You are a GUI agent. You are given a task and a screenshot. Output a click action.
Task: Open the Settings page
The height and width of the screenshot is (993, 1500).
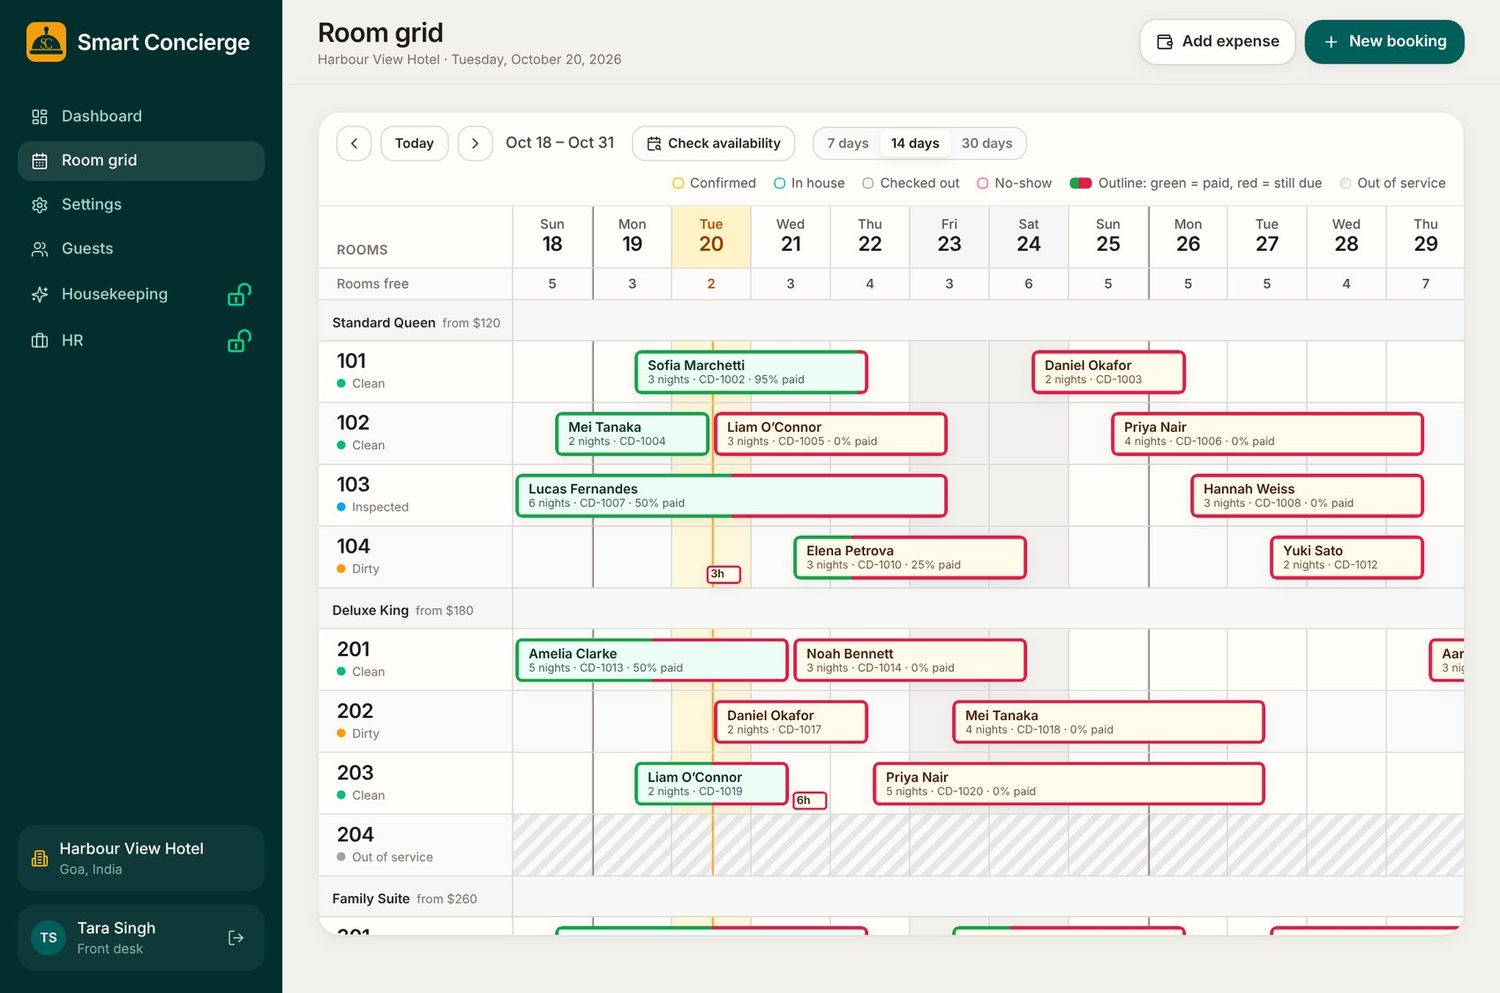pyautogui.click(x=141, y=205)
